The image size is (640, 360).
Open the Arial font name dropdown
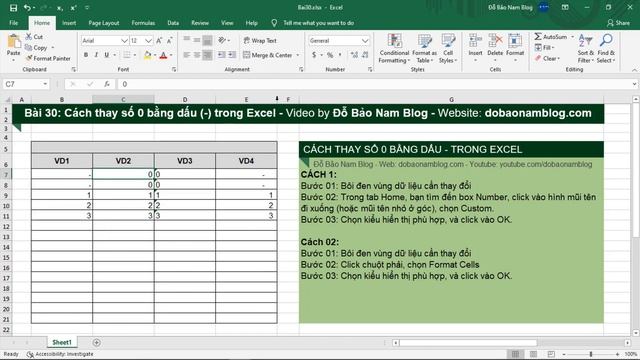click(x=124, y=41)
